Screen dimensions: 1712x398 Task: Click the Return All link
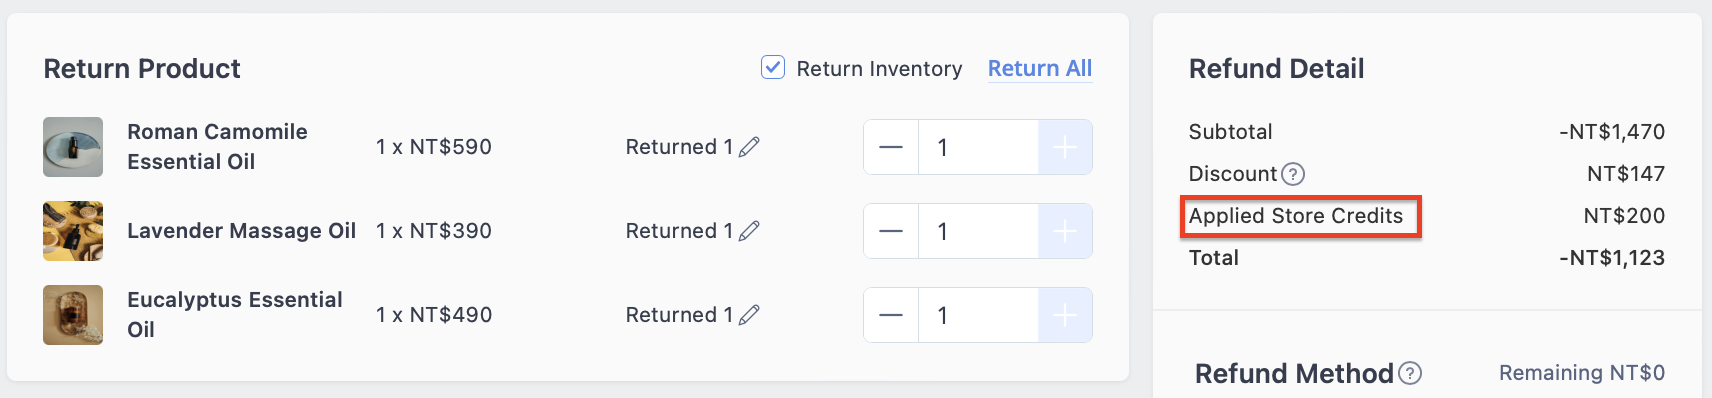pyautogui.click(x=1040, y=68)
